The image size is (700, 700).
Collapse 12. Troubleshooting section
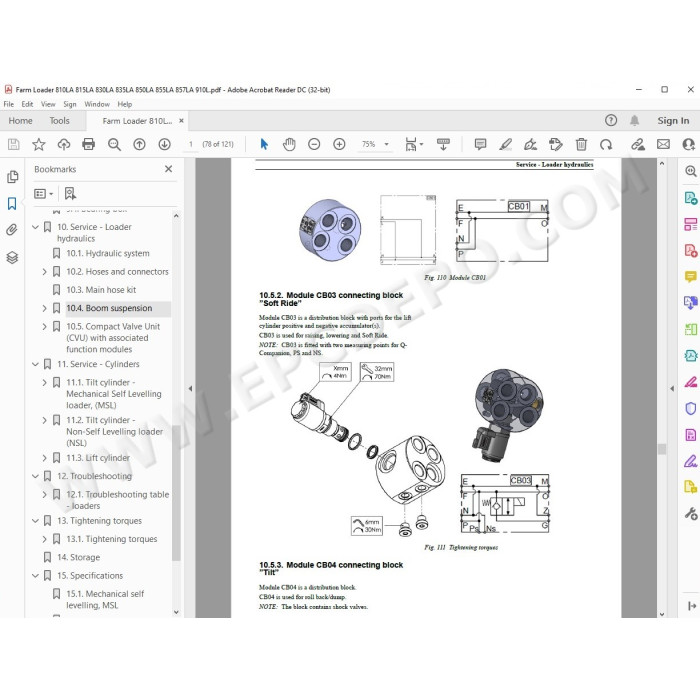pos(35,476)
